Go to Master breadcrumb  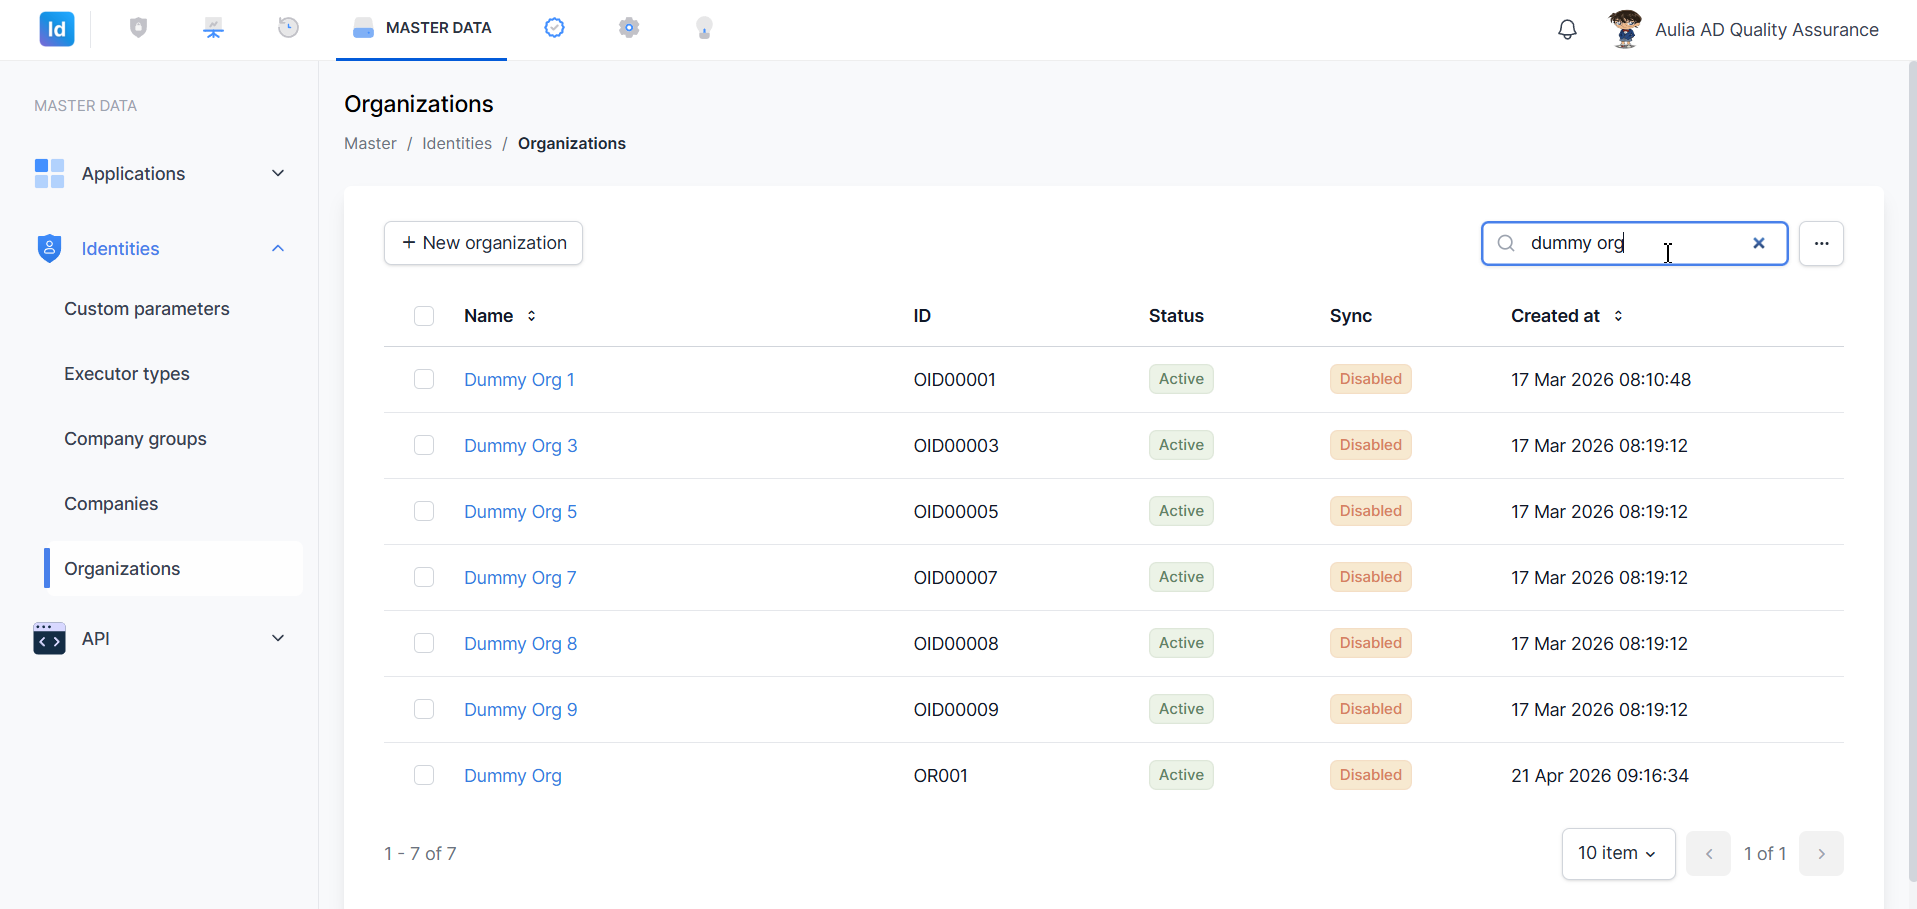[x=370, y=143]
